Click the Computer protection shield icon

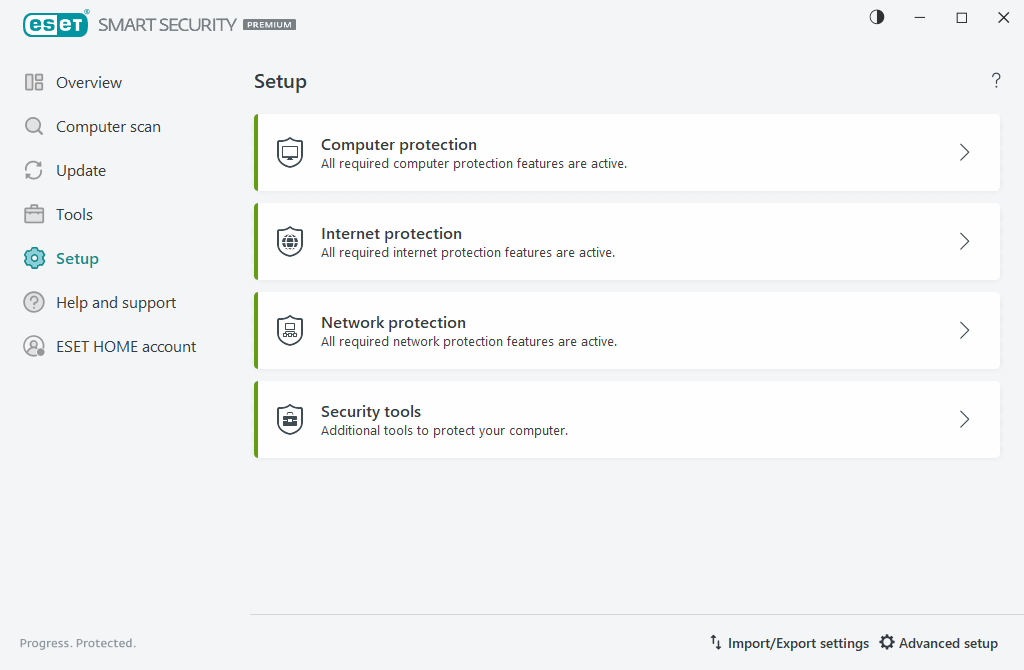coord(290,153)
